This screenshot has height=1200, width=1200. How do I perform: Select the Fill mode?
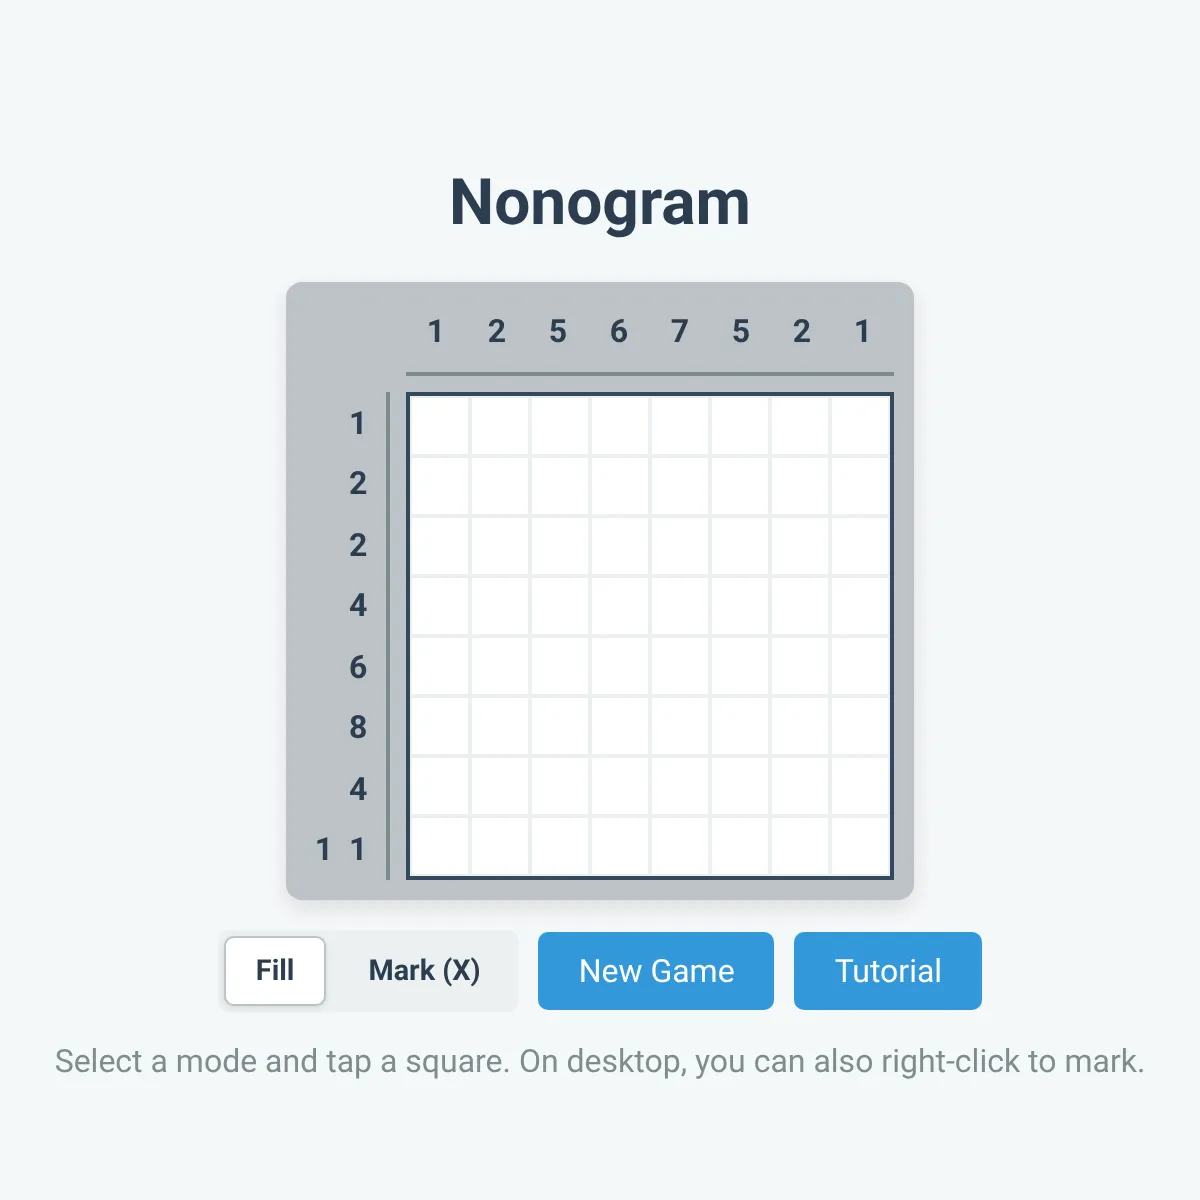point(274,970)
